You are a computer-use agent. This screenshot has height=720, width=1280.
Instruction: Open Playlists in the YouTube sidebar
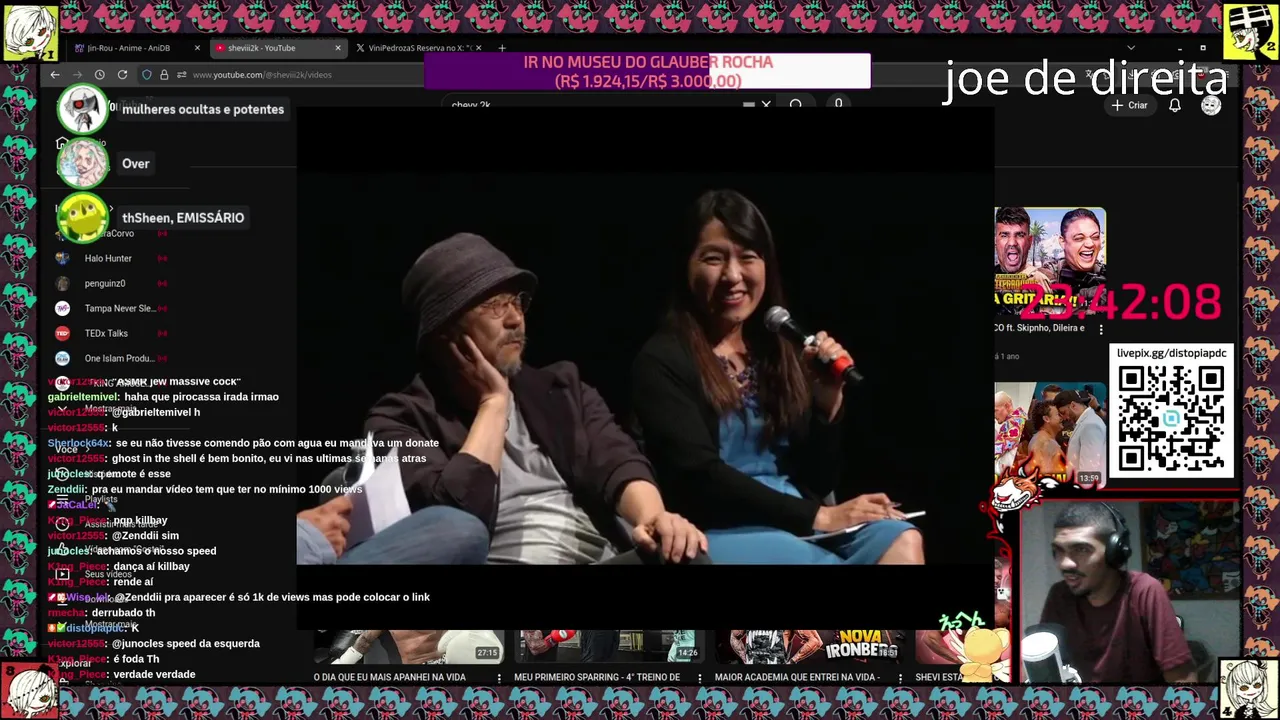coord(101,499)
